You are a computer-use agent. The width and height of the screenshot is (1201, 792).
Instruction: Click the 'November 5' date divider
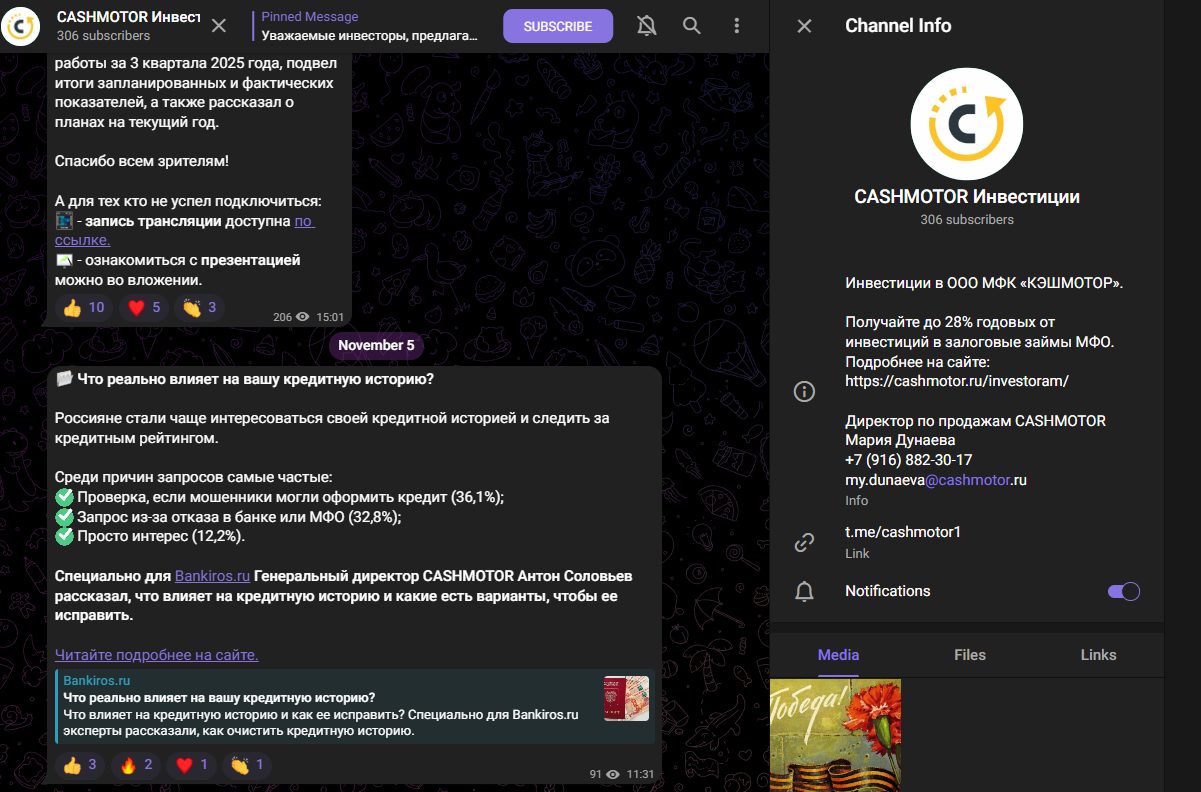click(x=376, y=345)
